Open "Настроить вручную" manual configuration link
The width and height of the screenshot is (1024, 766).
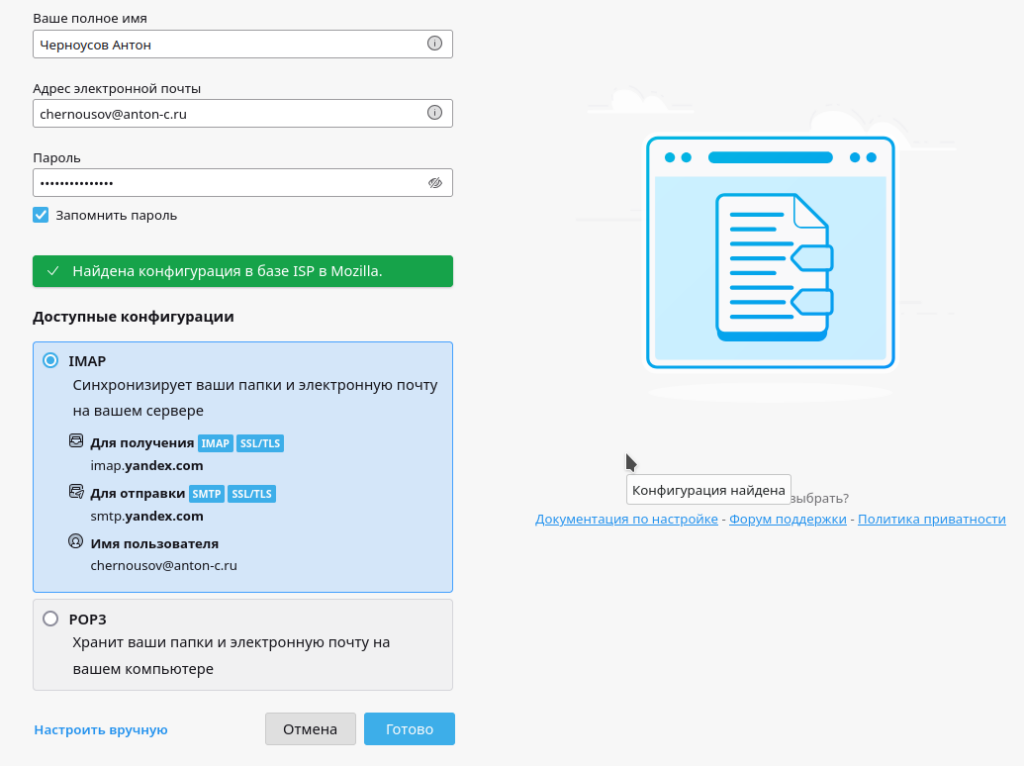coord(101,730)
